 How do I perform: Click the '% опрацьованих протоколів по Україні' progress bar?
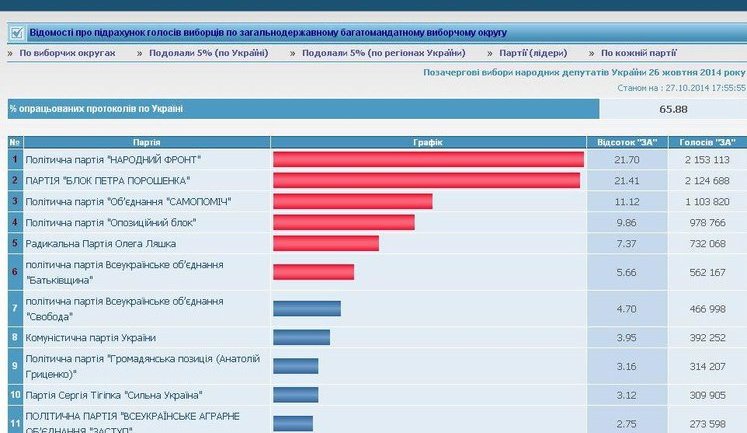[x=303, y=109]
